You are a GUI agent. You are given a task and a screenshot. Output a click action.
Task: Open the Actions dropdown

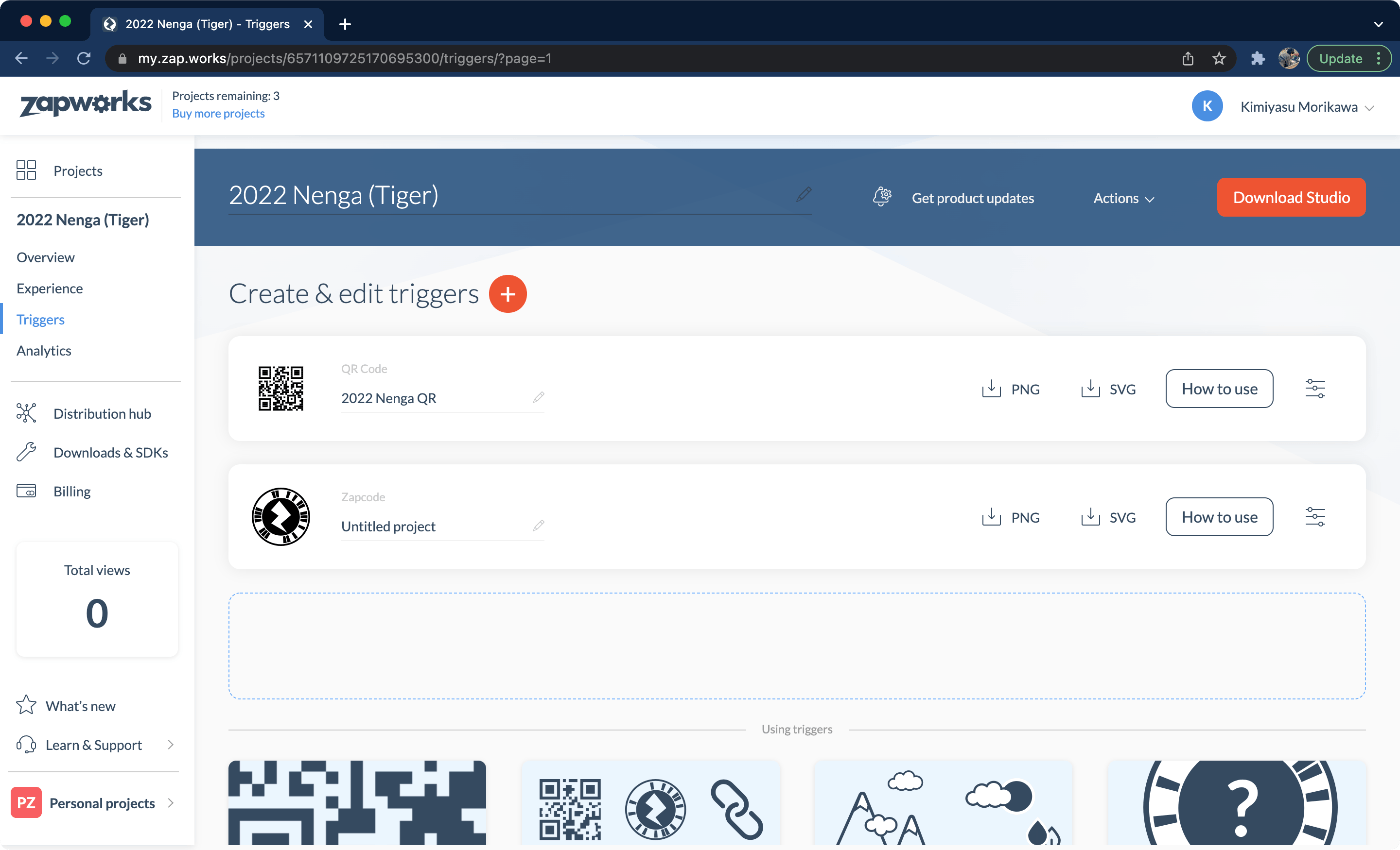pos(1124,198)
